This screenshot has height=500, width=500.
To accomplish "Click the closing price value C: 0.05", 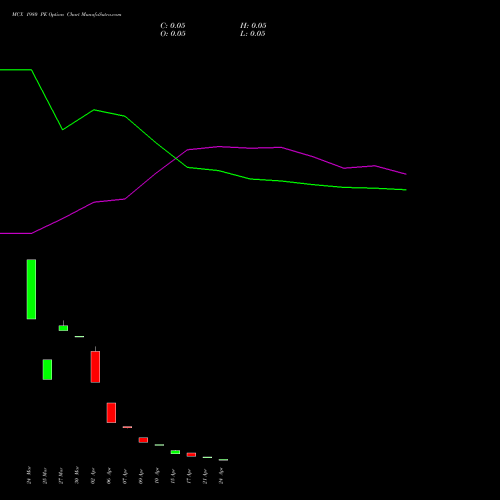I will coord(173,26).
